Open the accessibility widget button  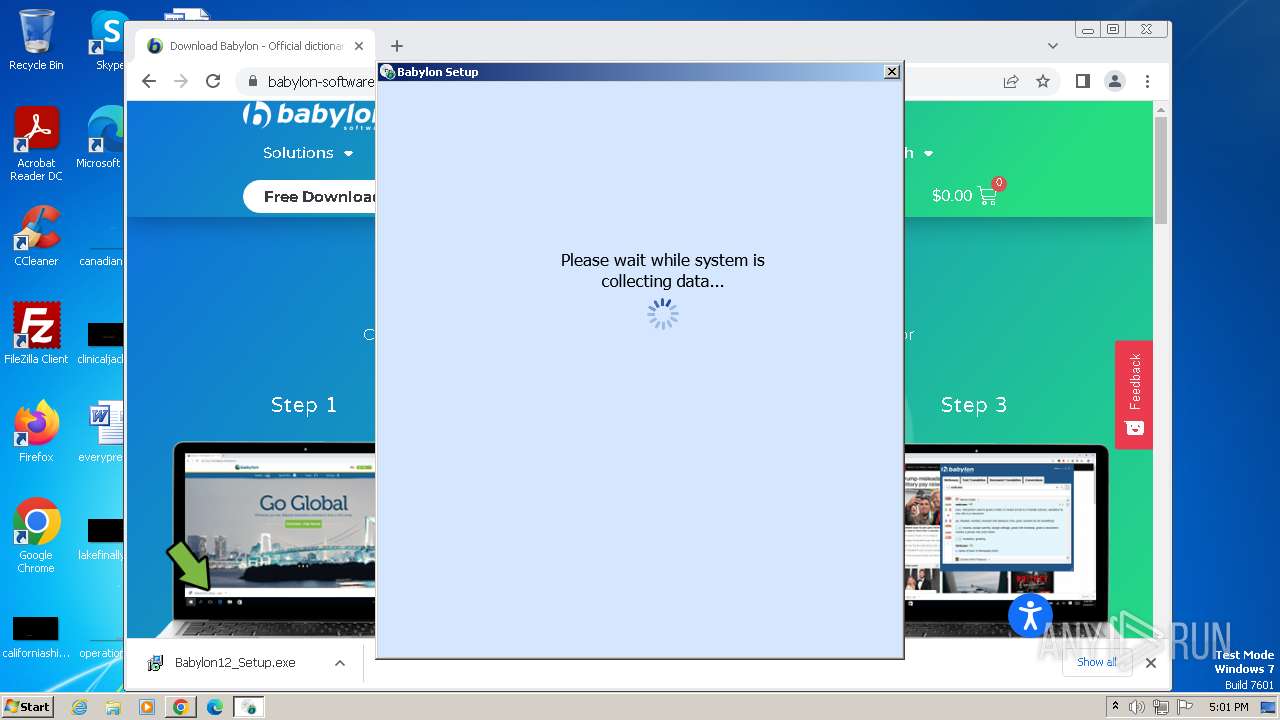click(1030, 615)
